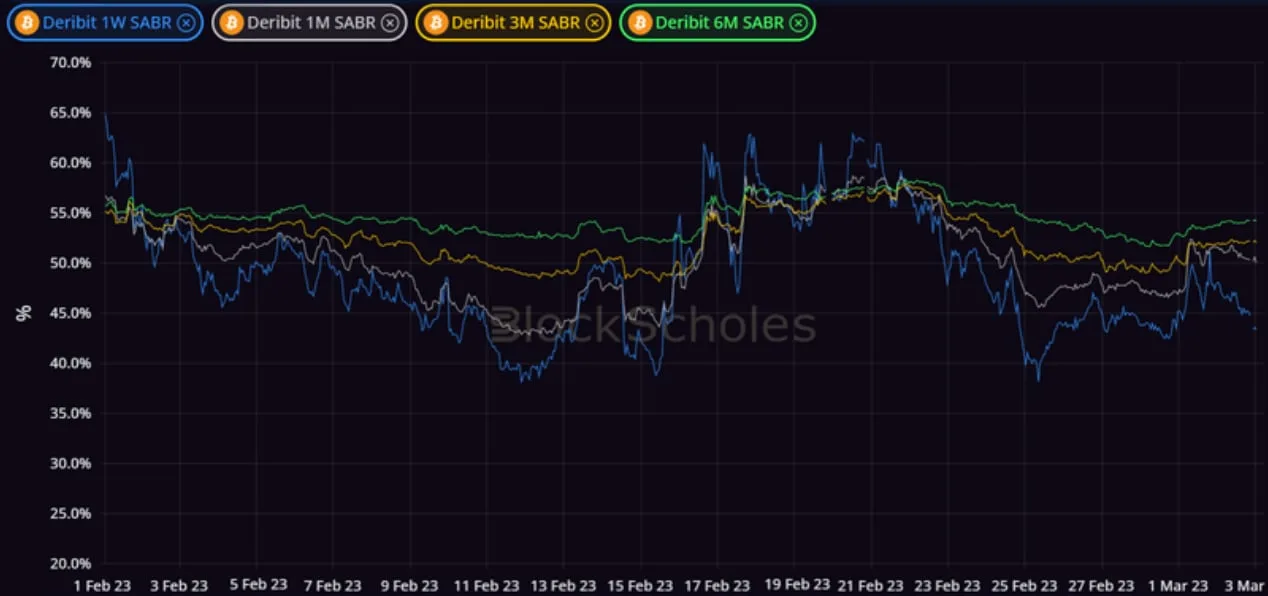
Task: Click the 5 Feb 23 date label
Action: click(256, 585)
